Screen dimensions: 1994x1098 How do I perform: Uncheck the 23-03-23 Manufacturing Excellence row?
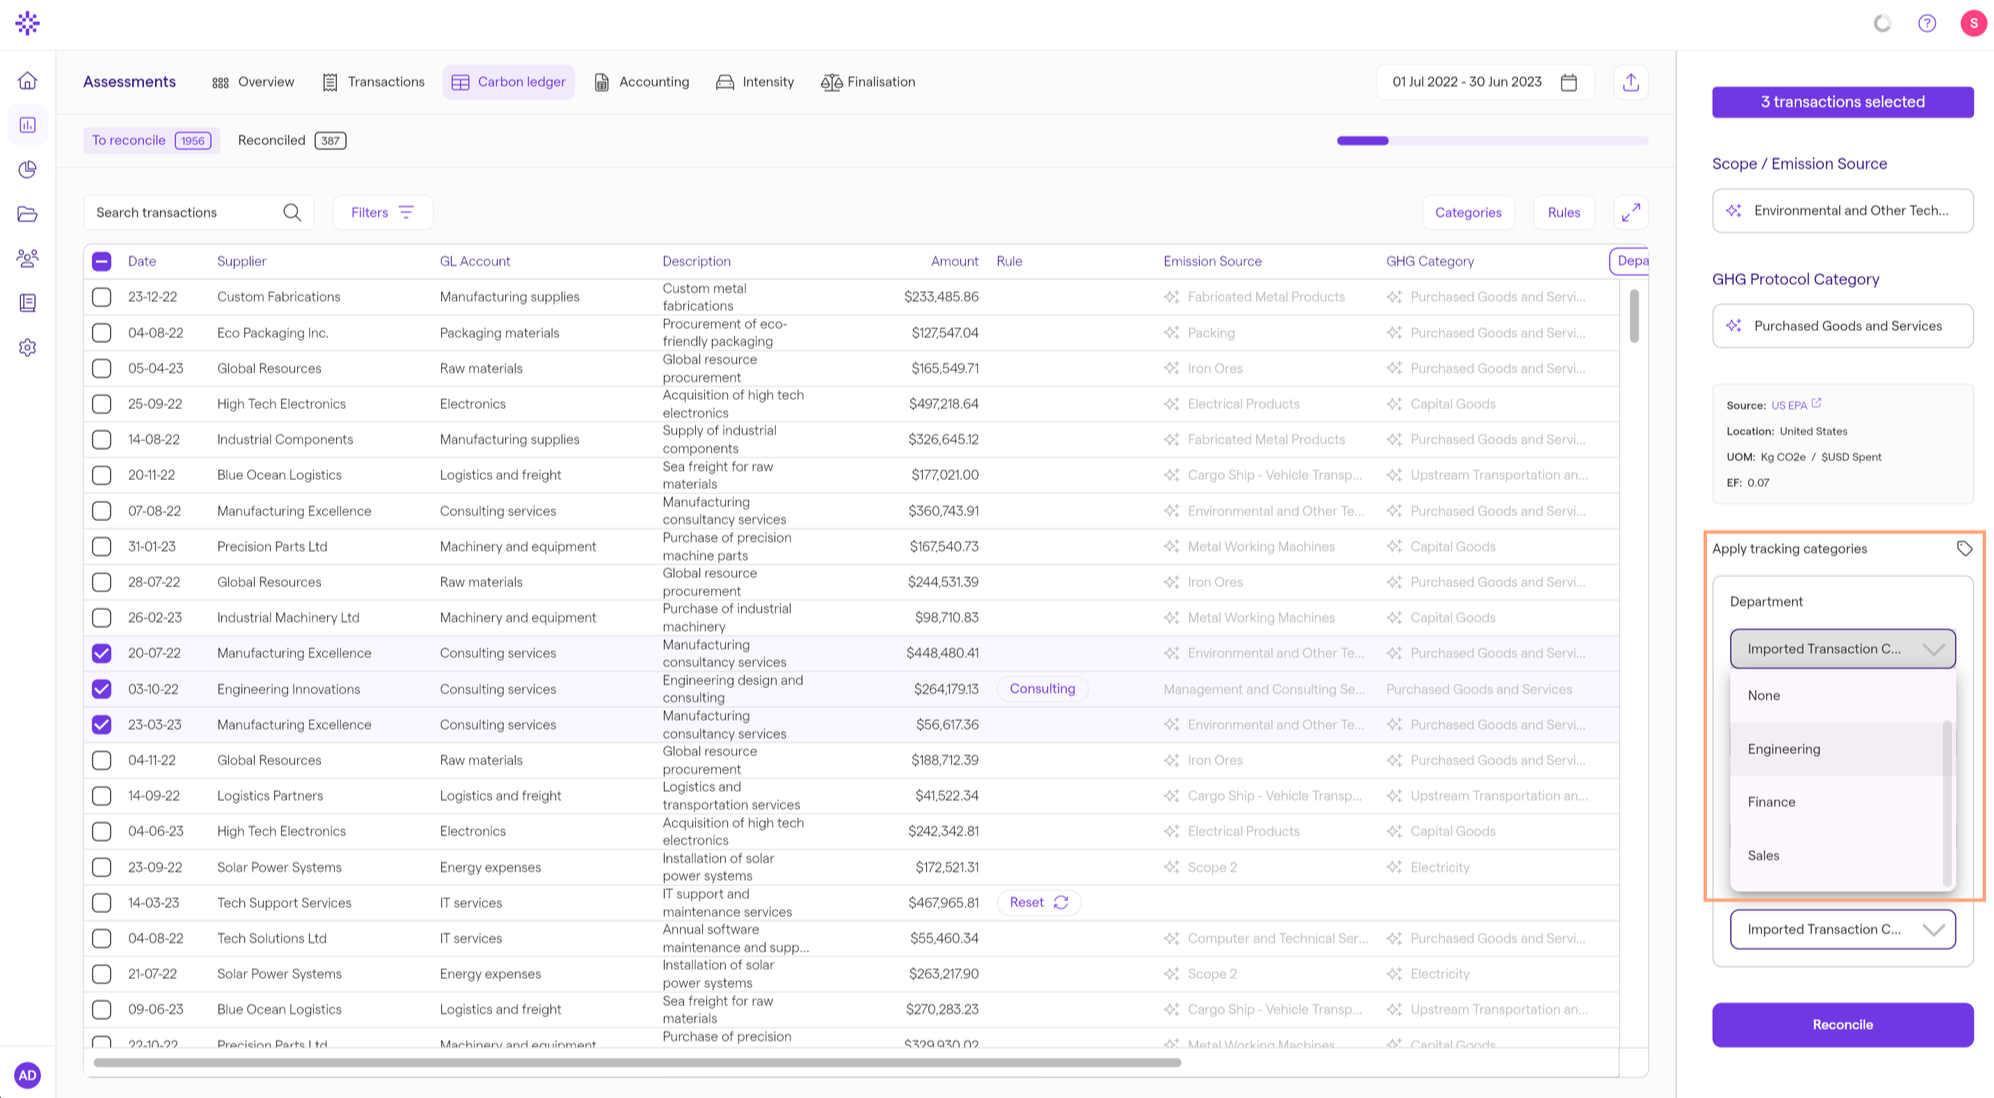102,724
